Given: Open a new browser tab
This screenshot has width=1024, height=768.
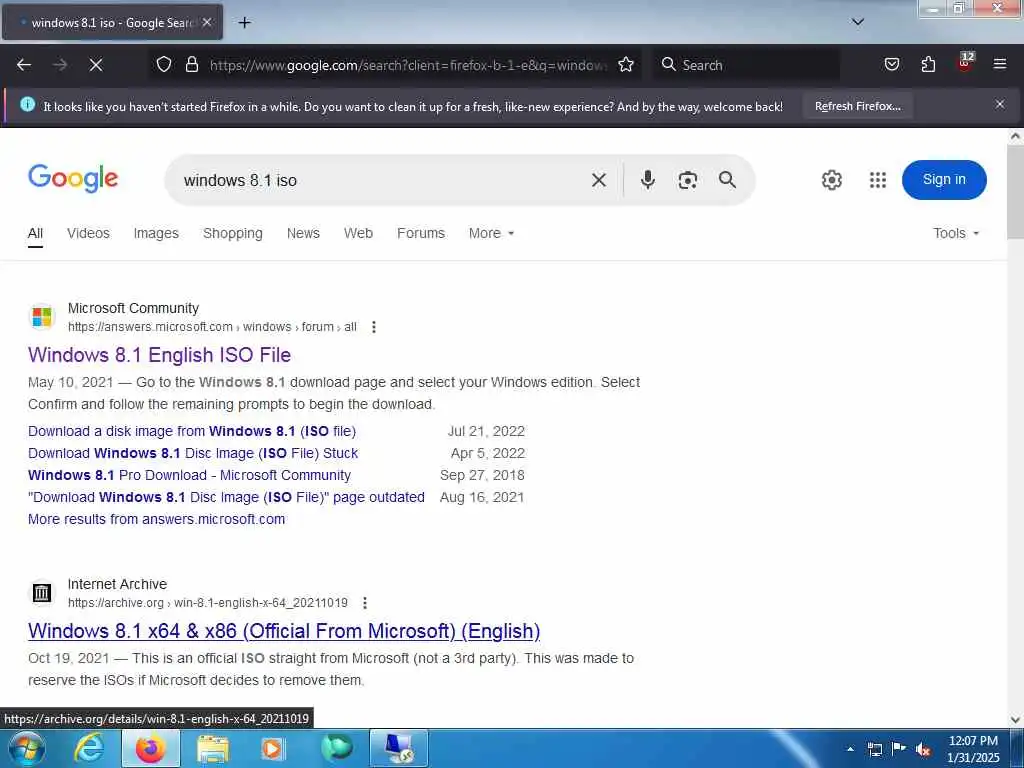Looking at the screenshot, I should click(244, 23).
